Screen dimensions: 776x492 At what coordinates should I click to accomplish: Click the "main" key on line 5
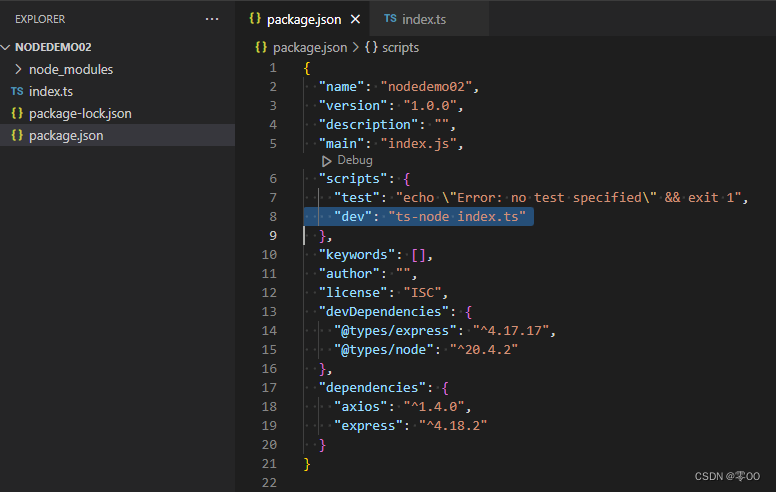point(341,144)
